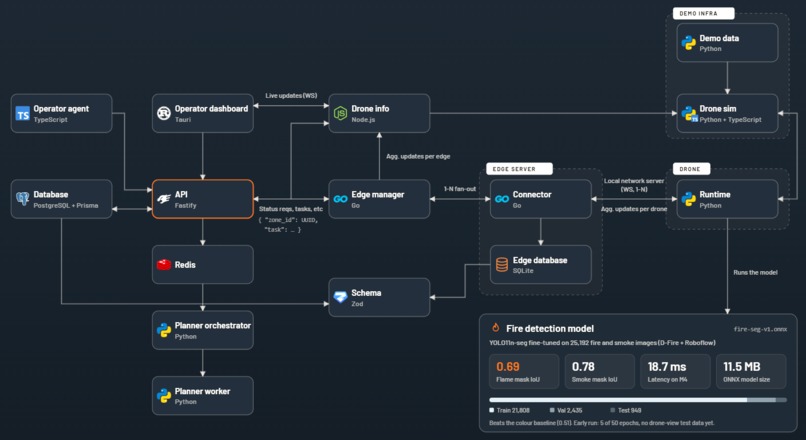Select the Edge manager node title
The width and height of the screenshot is (806, 440).
[378, 195]
